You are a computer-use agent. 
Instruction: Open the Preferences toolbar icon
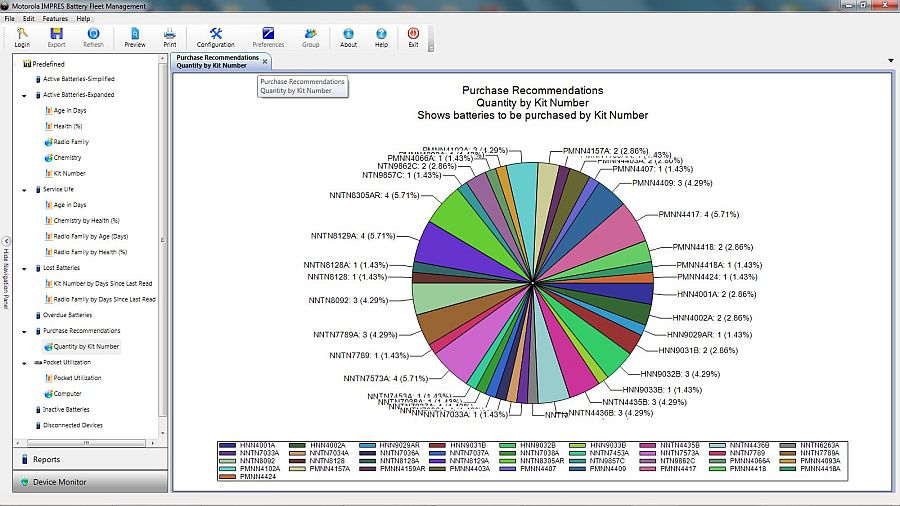coord(268,37)
